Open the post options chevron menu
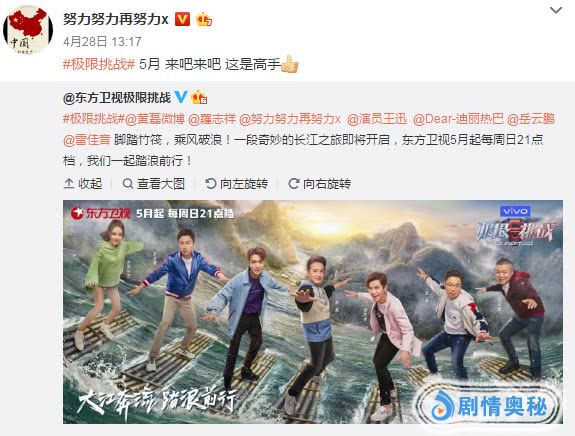The height and width of the screenshot is (436, 575). 556,10
